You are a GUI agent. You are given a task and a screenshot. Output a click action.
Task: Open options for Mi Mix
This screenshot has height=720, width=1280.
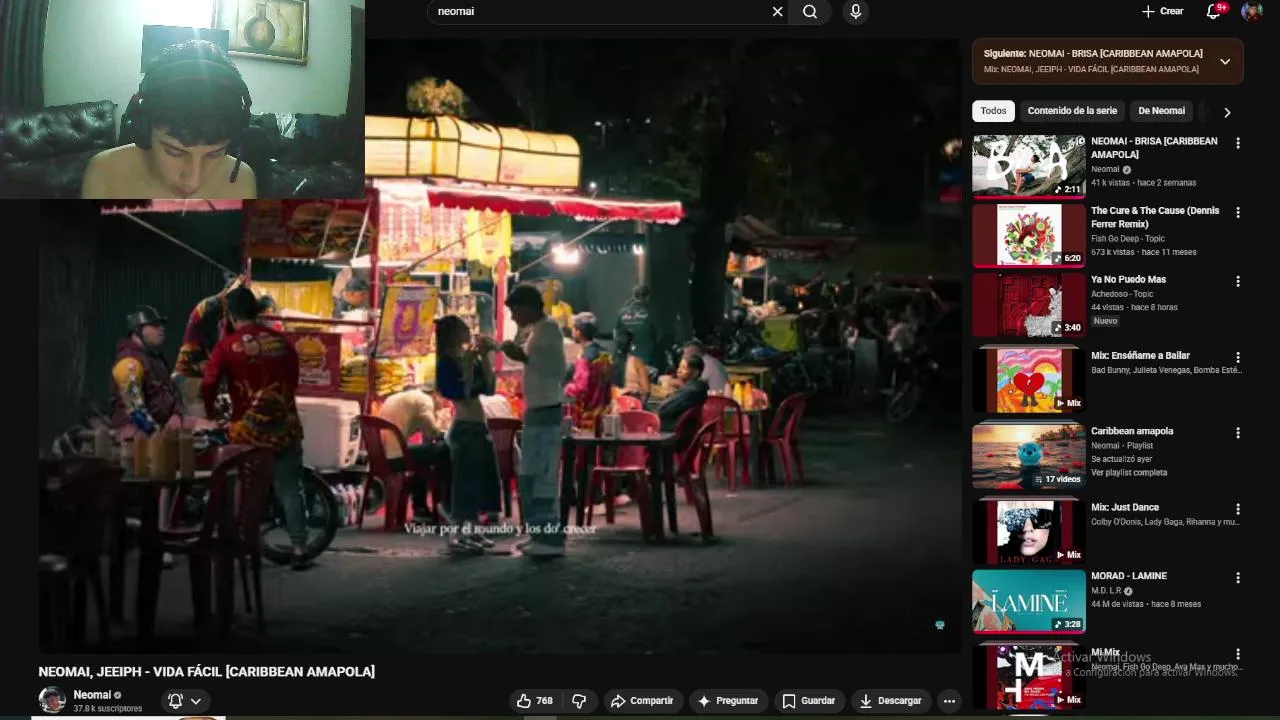click(x=1238, y=654)
